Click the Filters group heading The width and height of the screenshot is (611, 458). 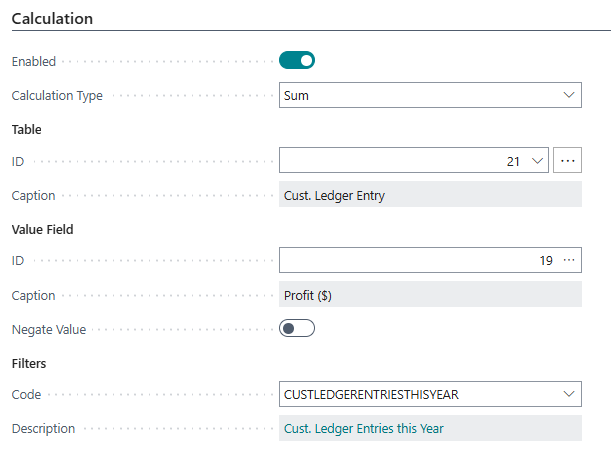[29, 363]
